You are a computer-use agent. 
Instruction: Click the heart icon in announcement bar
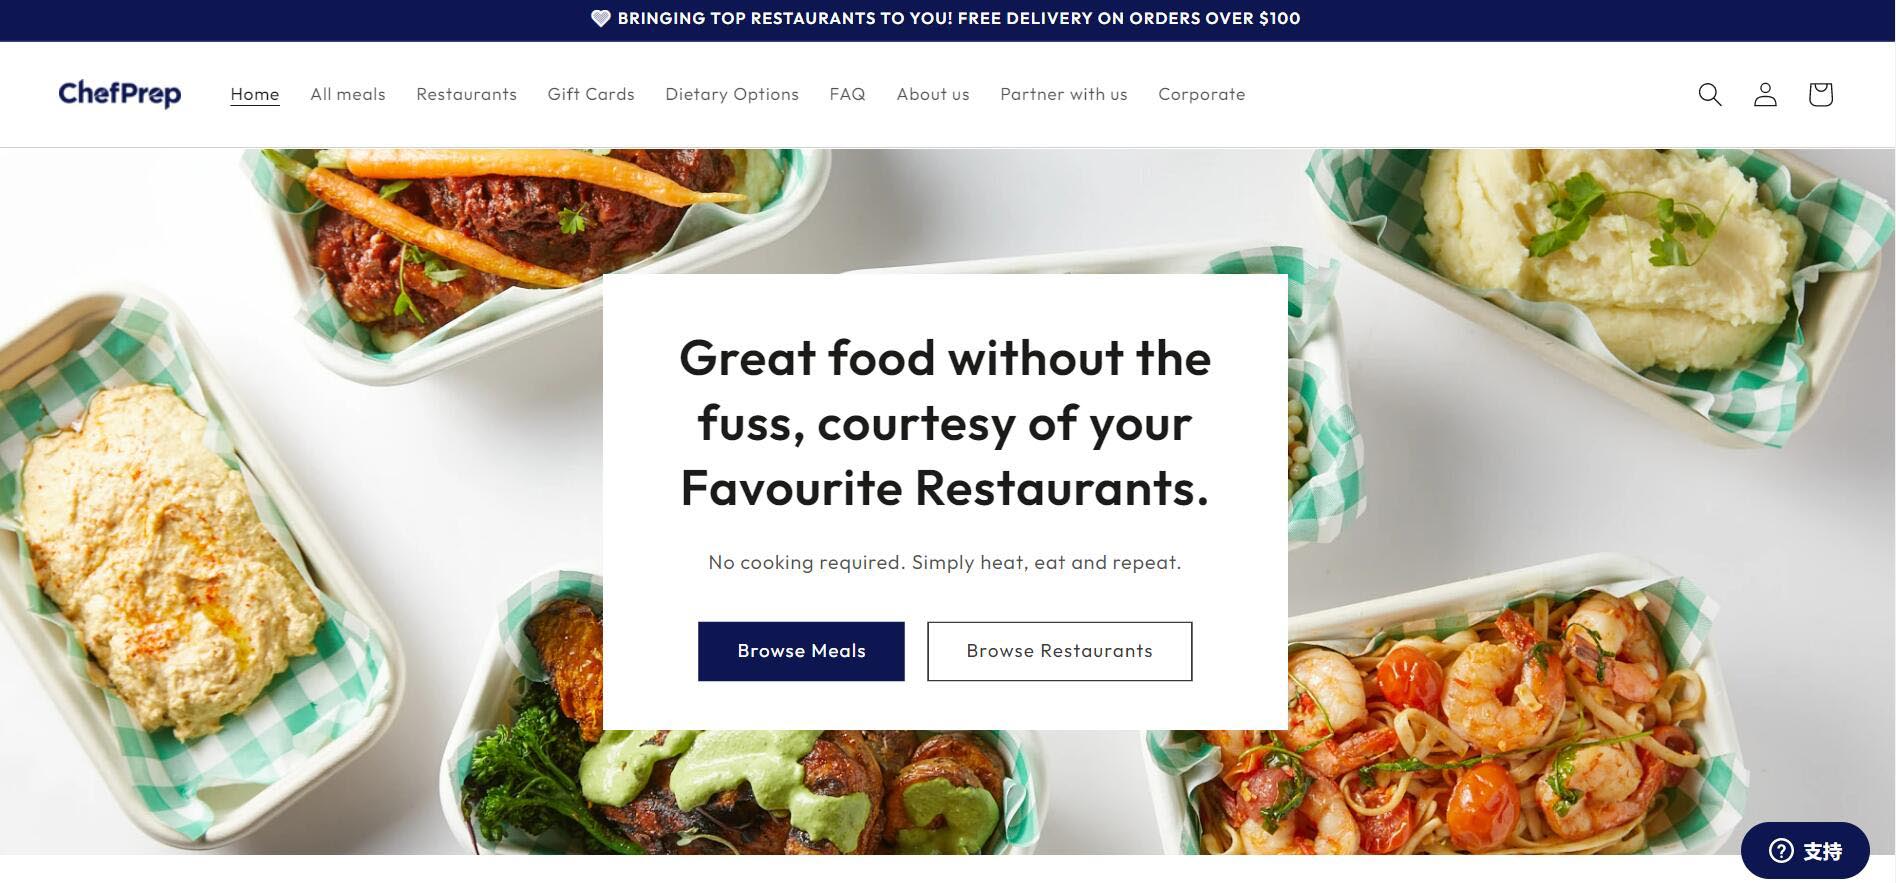point(600,18)
